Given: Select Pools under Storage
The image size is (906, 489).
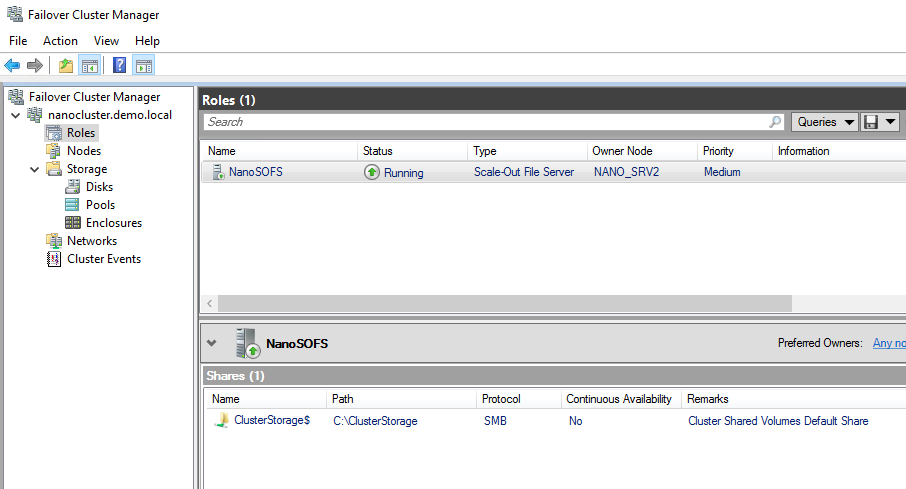Looking at the screenshot, I should click(x=101, y=205).
